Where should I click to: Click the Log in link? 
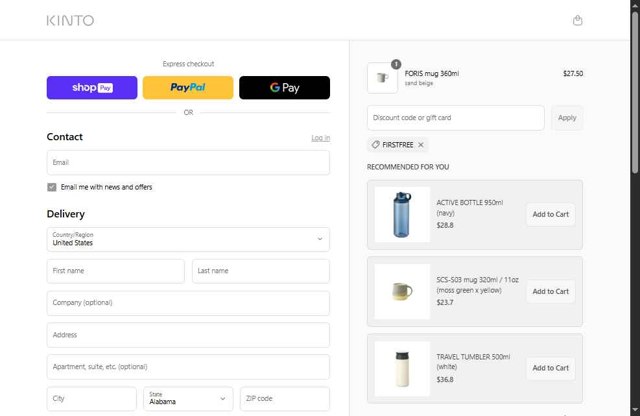coord(320,138)
